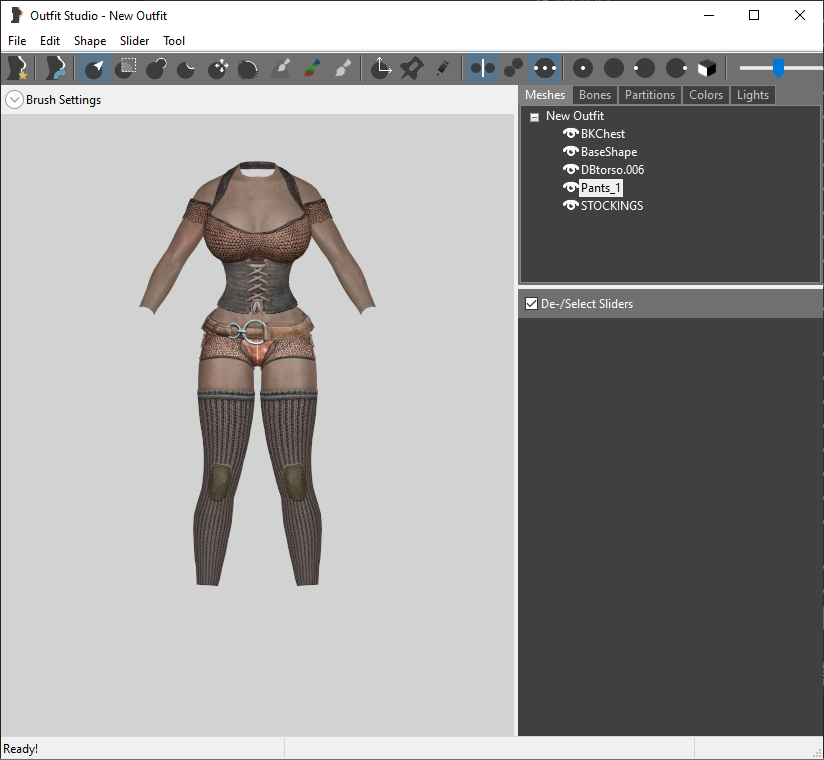Switch to the Partitions tab
The width and height of the screenshot is (824, 760).
tap(650, 95)
